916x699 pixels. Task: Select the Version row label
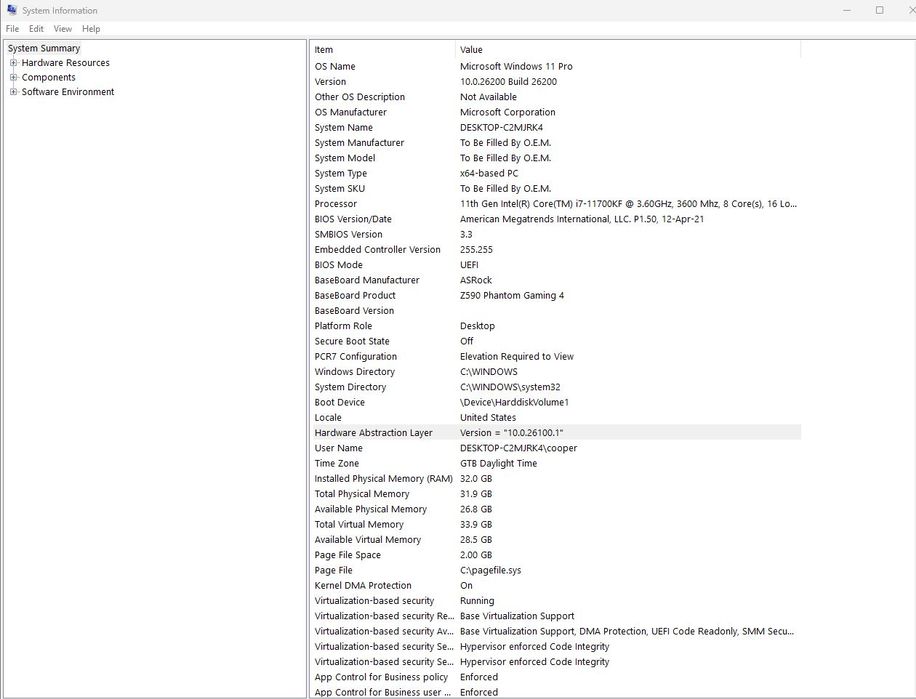[330, 82]
